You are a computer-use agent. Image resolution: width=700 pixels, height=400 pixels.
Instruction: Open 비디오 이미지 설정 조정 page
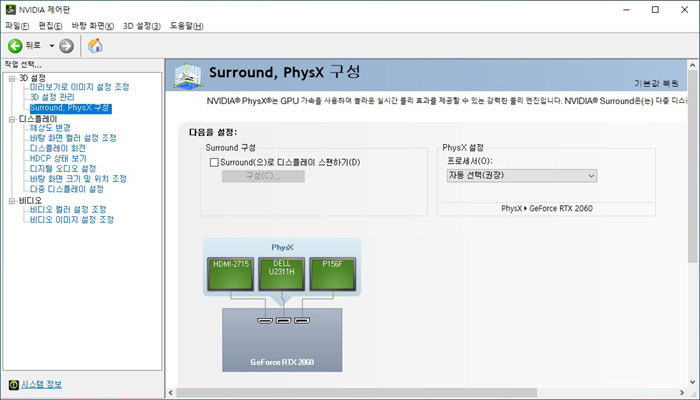[72, 220]
